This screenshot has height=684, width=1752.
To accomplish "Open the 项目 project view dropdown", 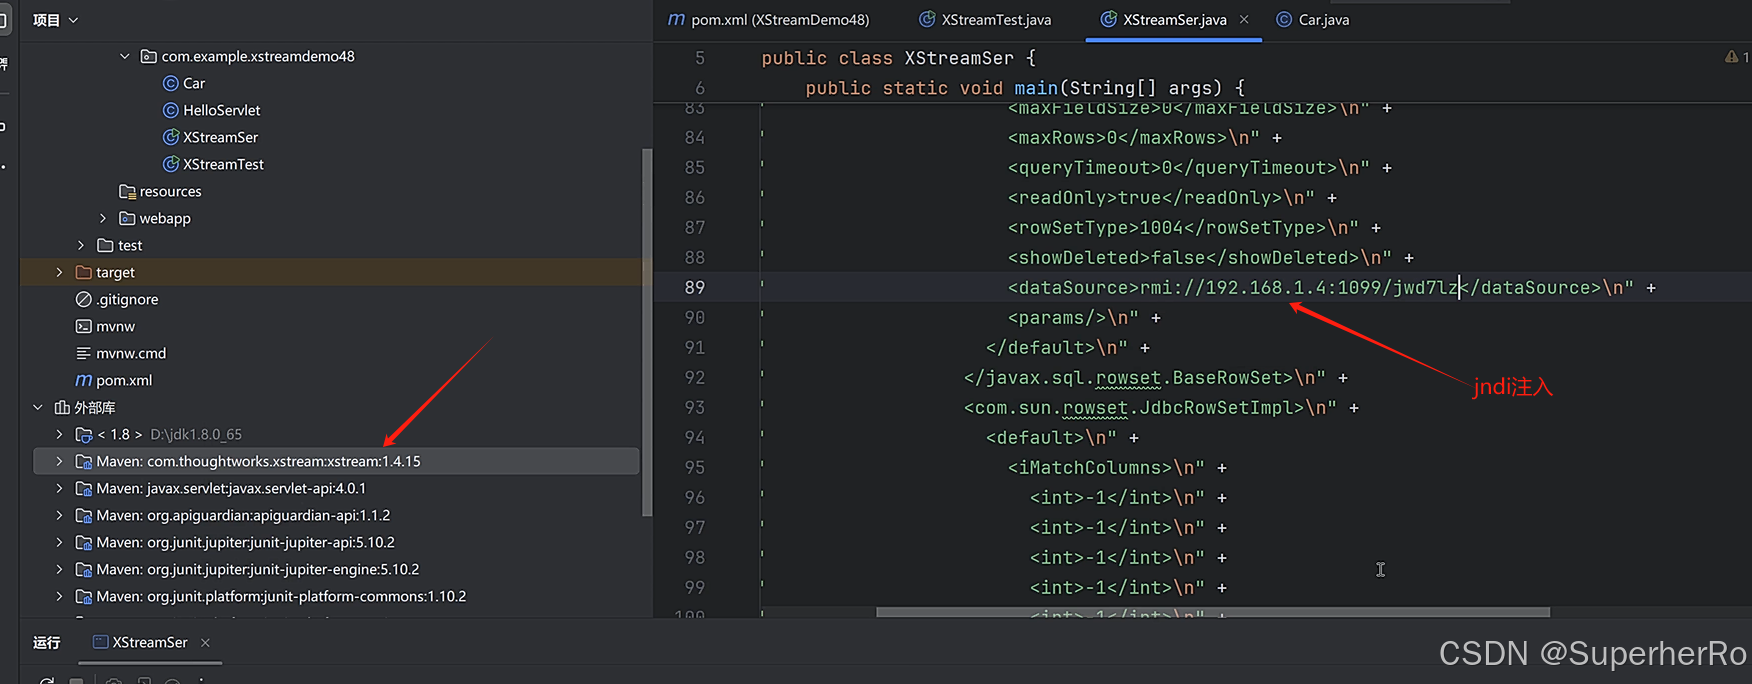I will 56,20.
